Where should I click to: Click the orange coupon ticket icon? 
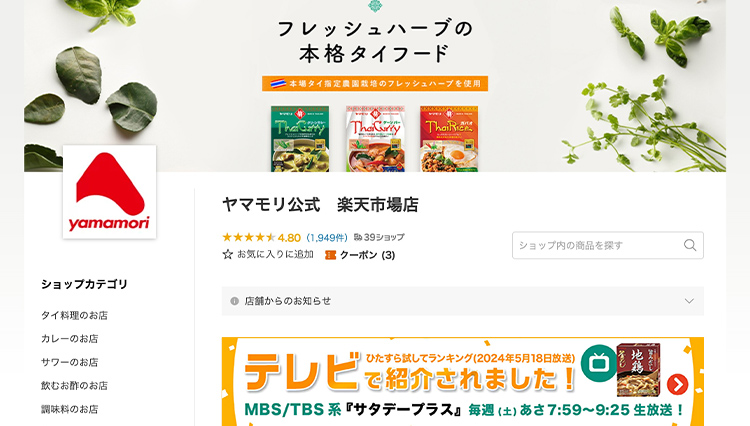(x=330, y=255)
